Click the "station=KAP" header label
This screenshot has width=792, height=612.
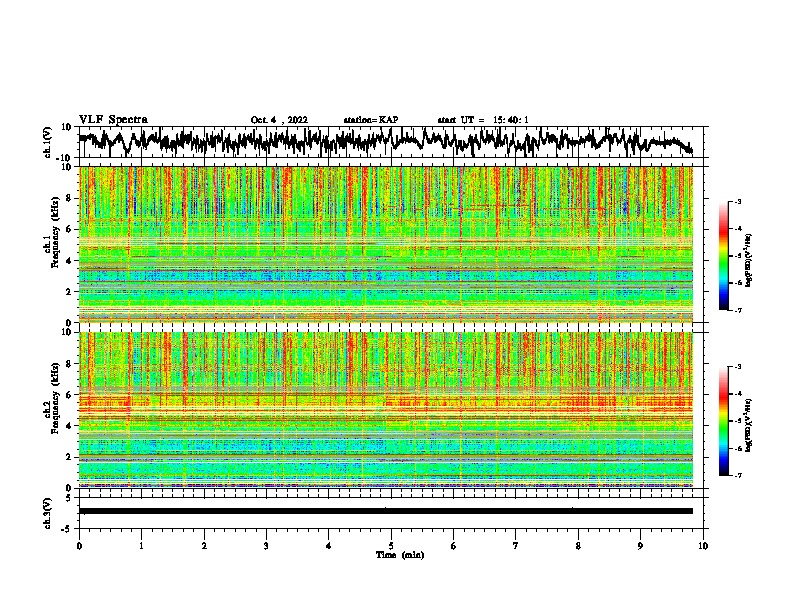[371, 120]
